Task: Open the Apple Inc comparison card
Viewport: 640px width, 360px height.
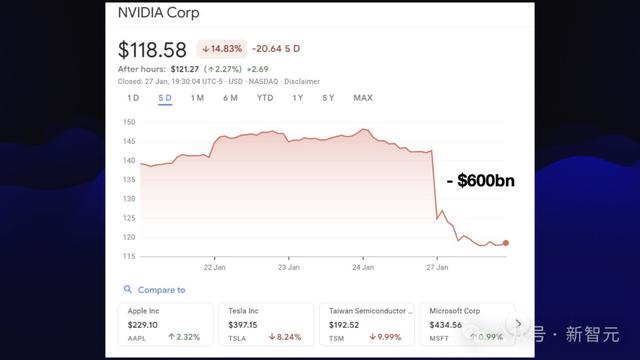Action: [165, 324]
